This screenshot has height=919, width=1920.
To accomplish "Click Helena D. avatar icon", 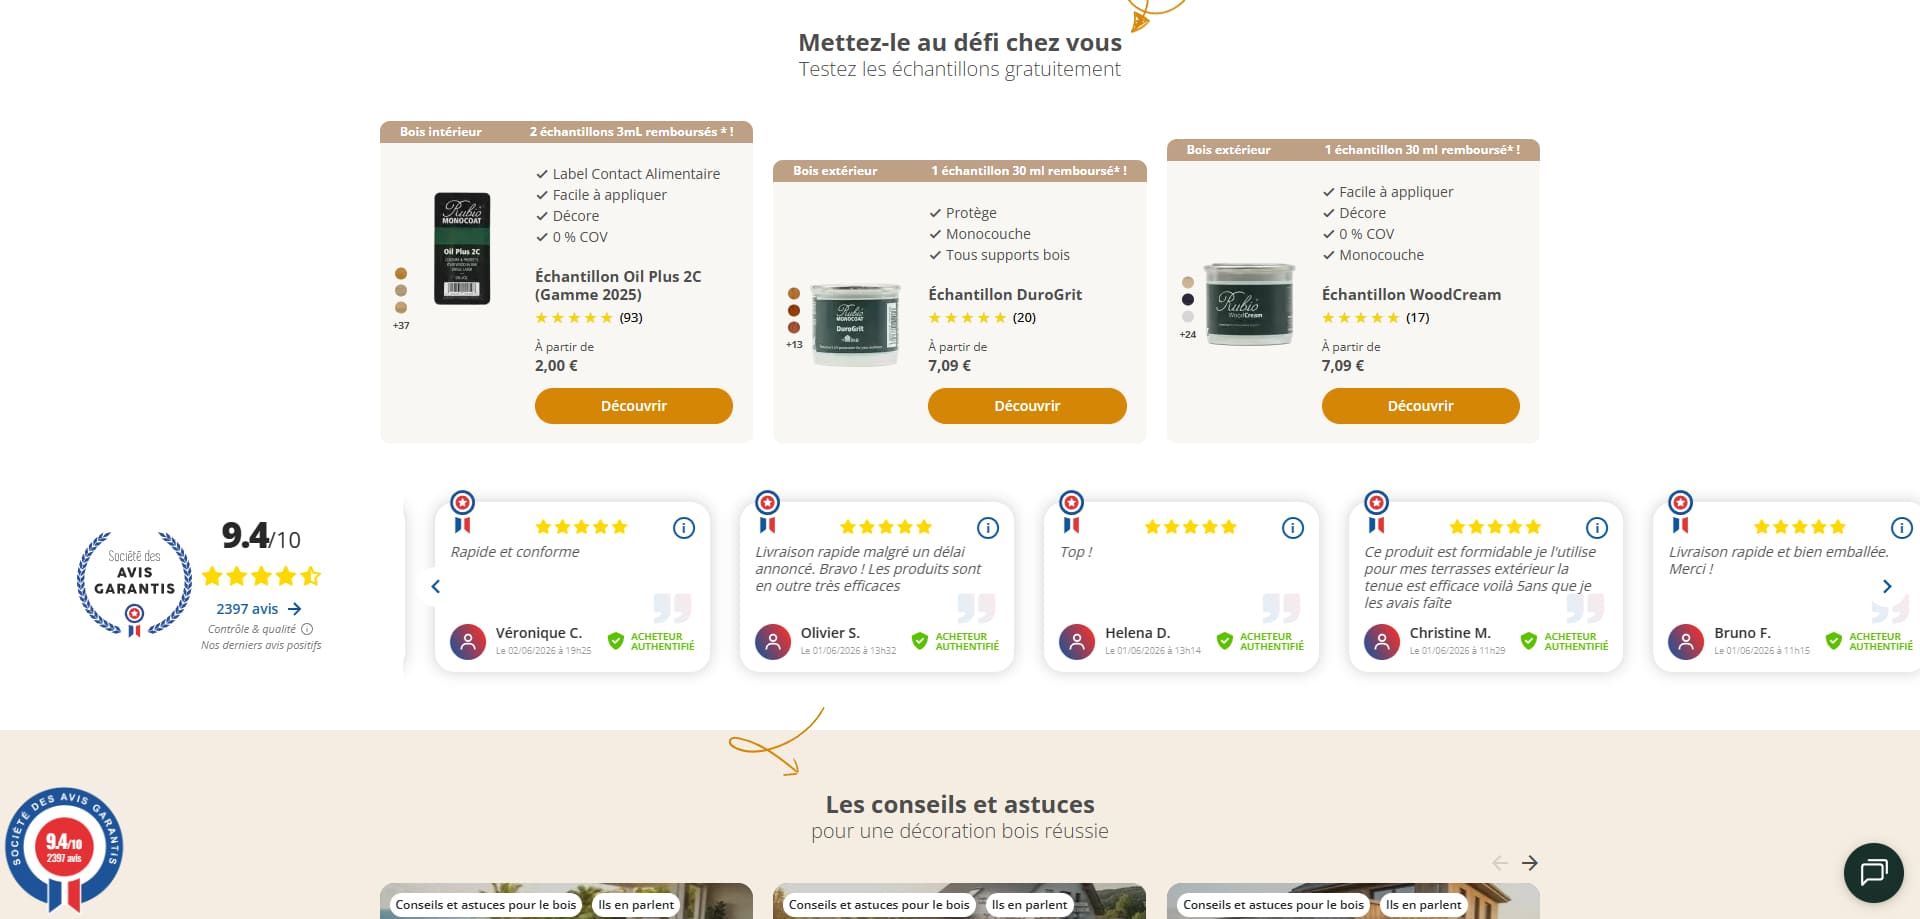I will tap(1077, 641).
